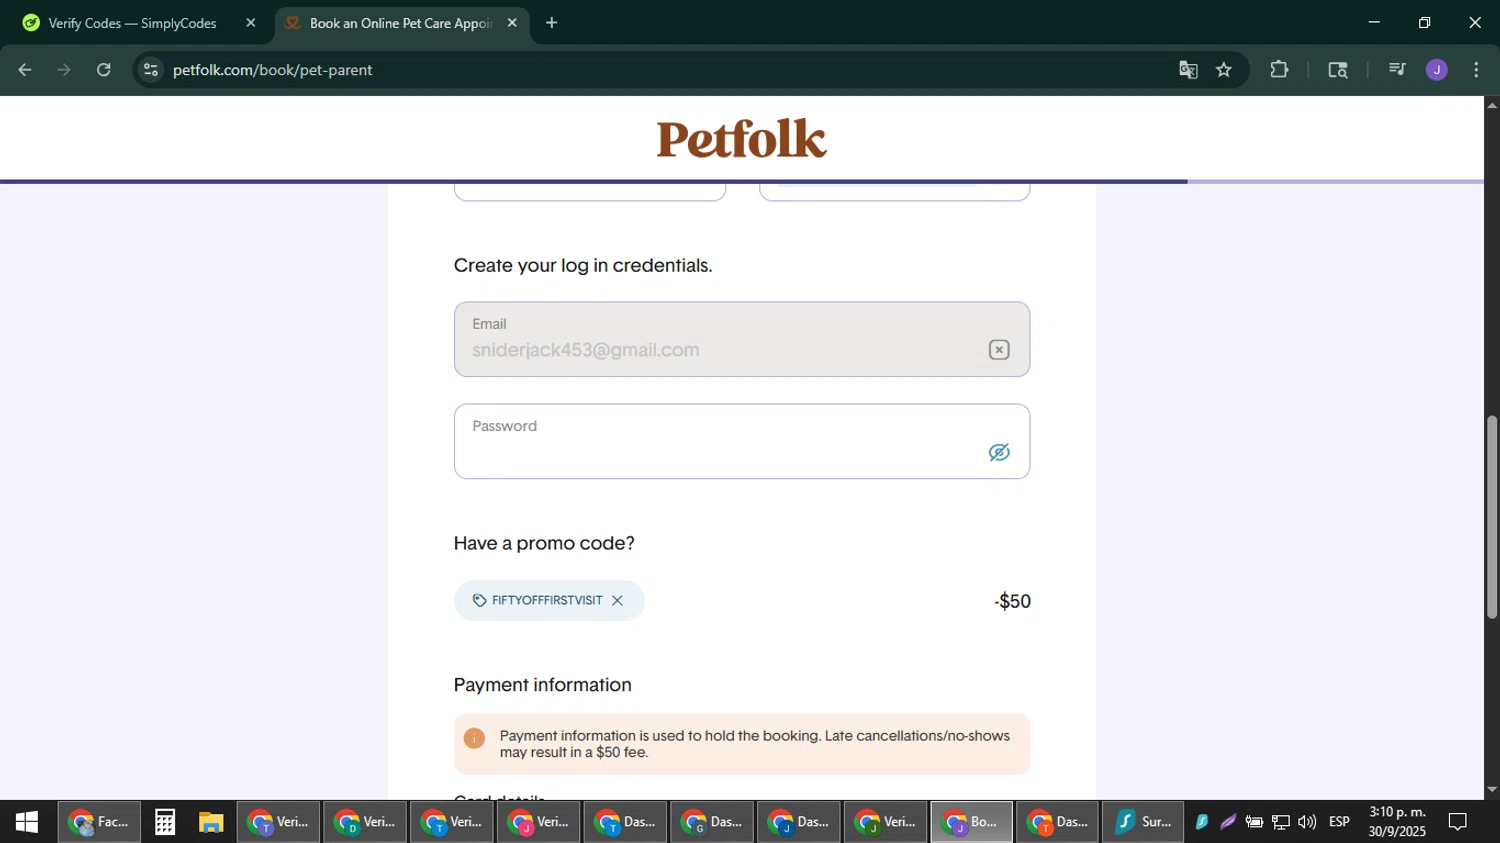Close the Book an Online Pet Care tab
Viewport: 1500px width, 843px height.
pyautogui.click(x=512, y=23)
